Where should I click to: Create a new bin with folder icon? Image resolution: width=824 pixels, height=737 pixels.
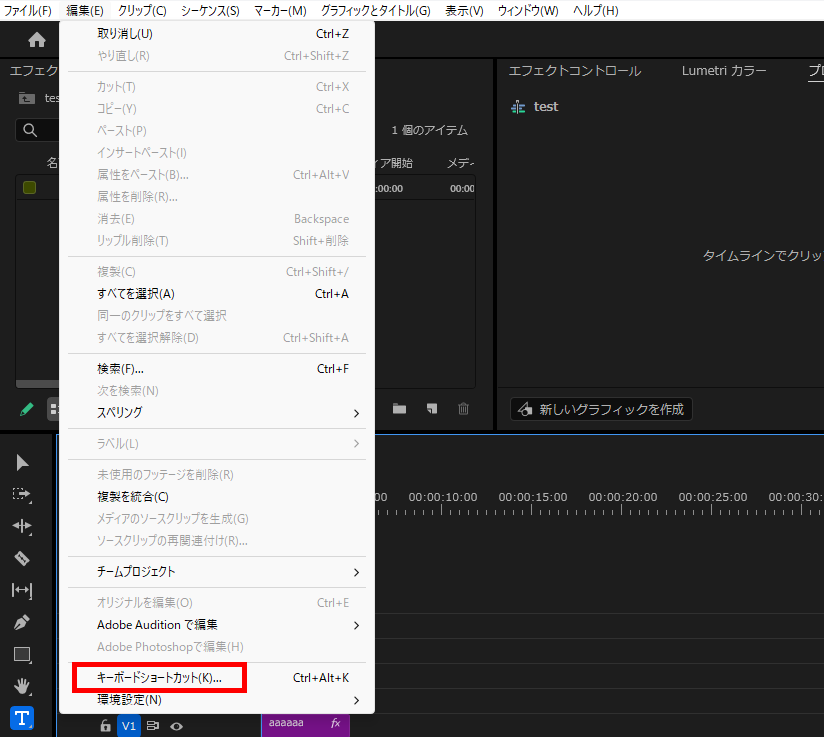399,408
